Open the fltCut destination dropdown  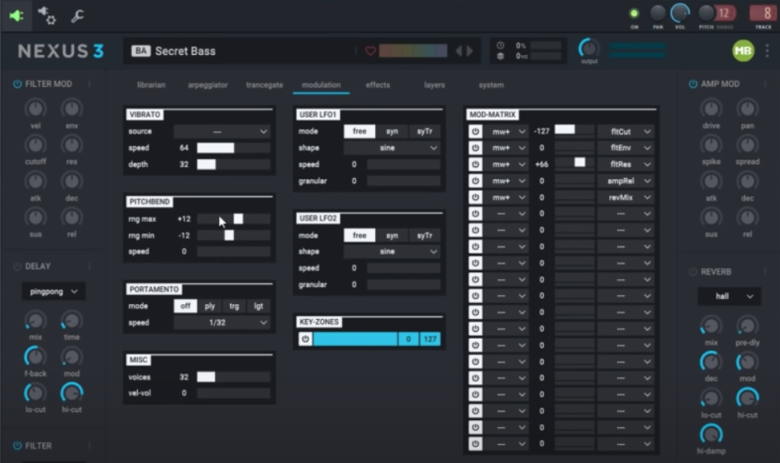coord(625,132)
